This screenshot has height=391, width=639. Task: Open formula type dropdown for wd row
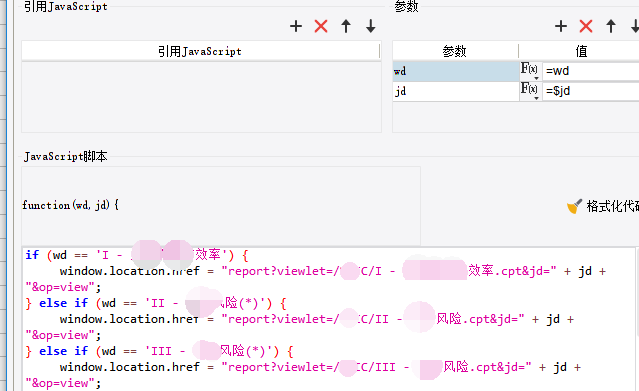[x=530, y=71]
